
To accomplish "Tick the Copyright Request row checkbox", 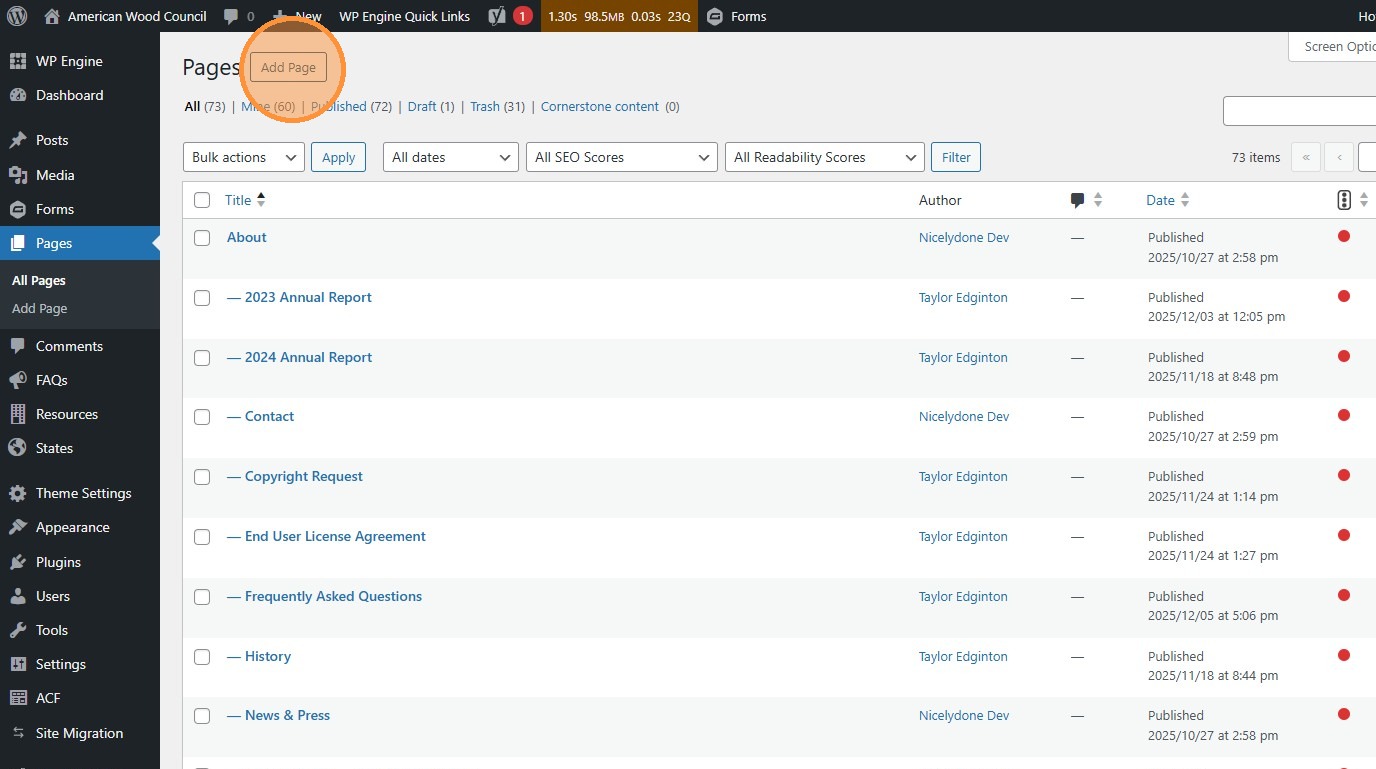I will coord(202,477).
